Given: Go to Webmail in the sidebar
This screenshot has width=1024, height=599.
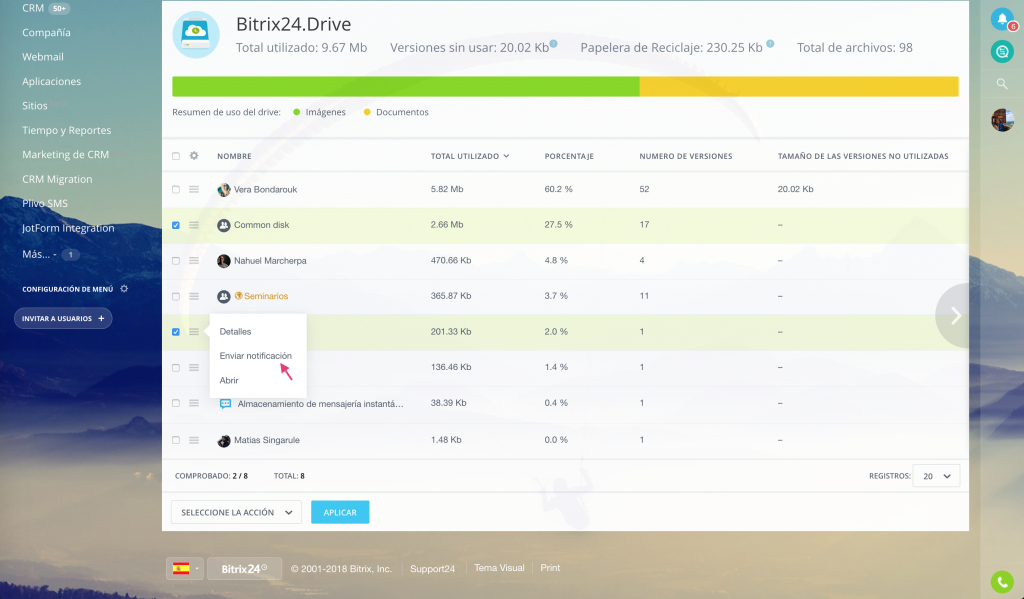Looking at the screenshot, I should [43, 57].
